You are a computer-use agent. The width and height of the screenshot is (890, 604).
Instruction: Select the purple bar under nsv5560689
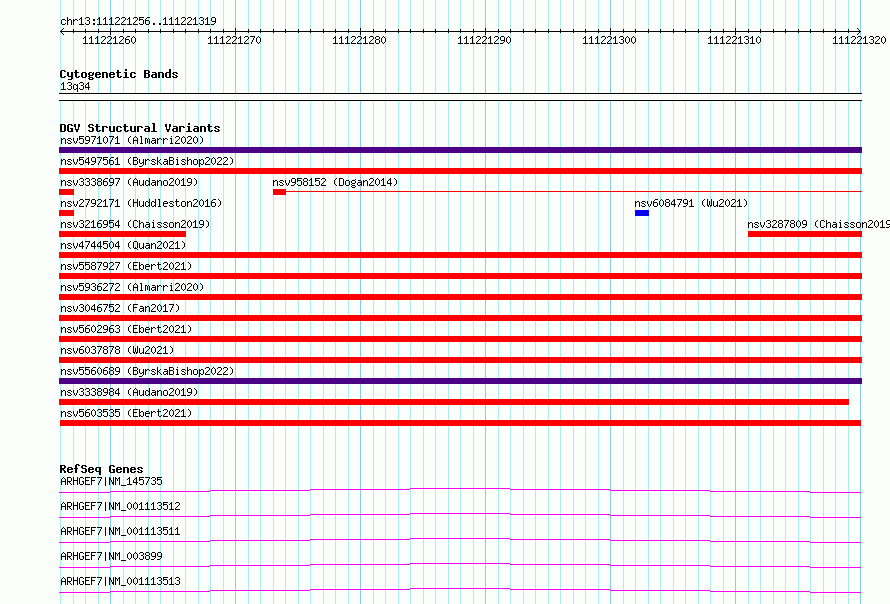tap(460, 381)
